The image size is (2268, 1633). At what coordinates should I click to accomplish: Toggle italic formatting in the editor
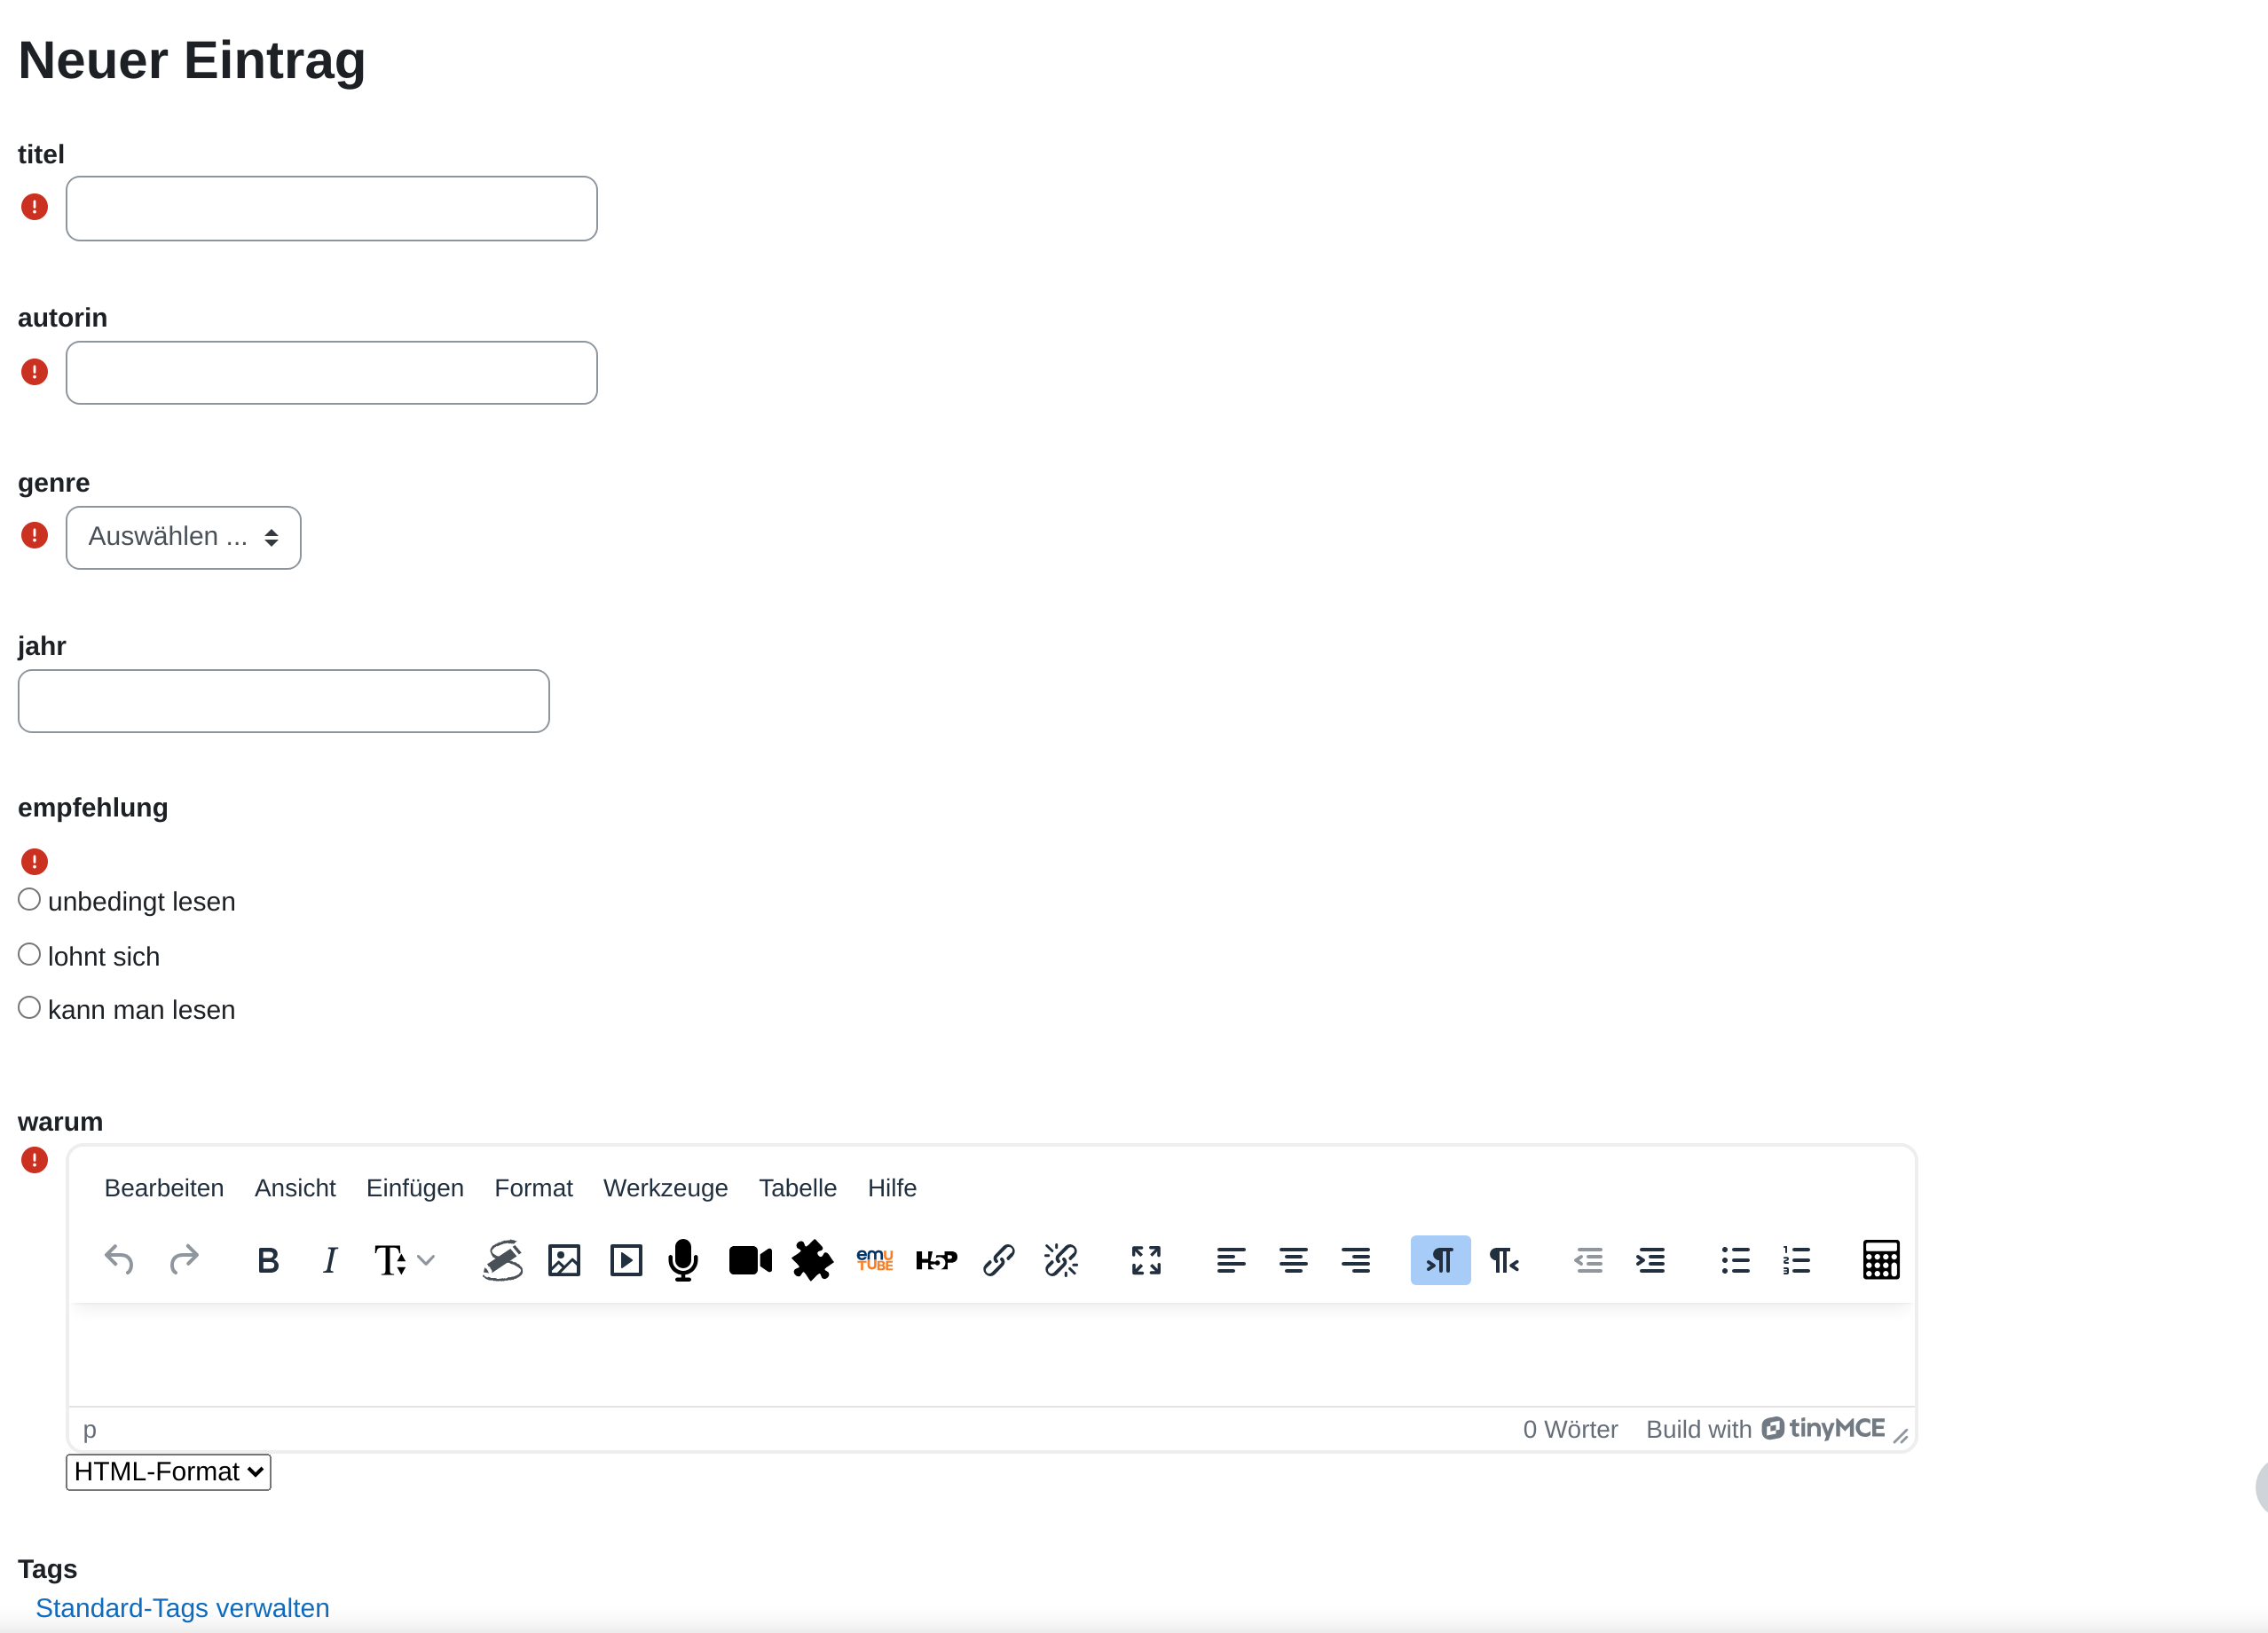[x=330, y=1260]
